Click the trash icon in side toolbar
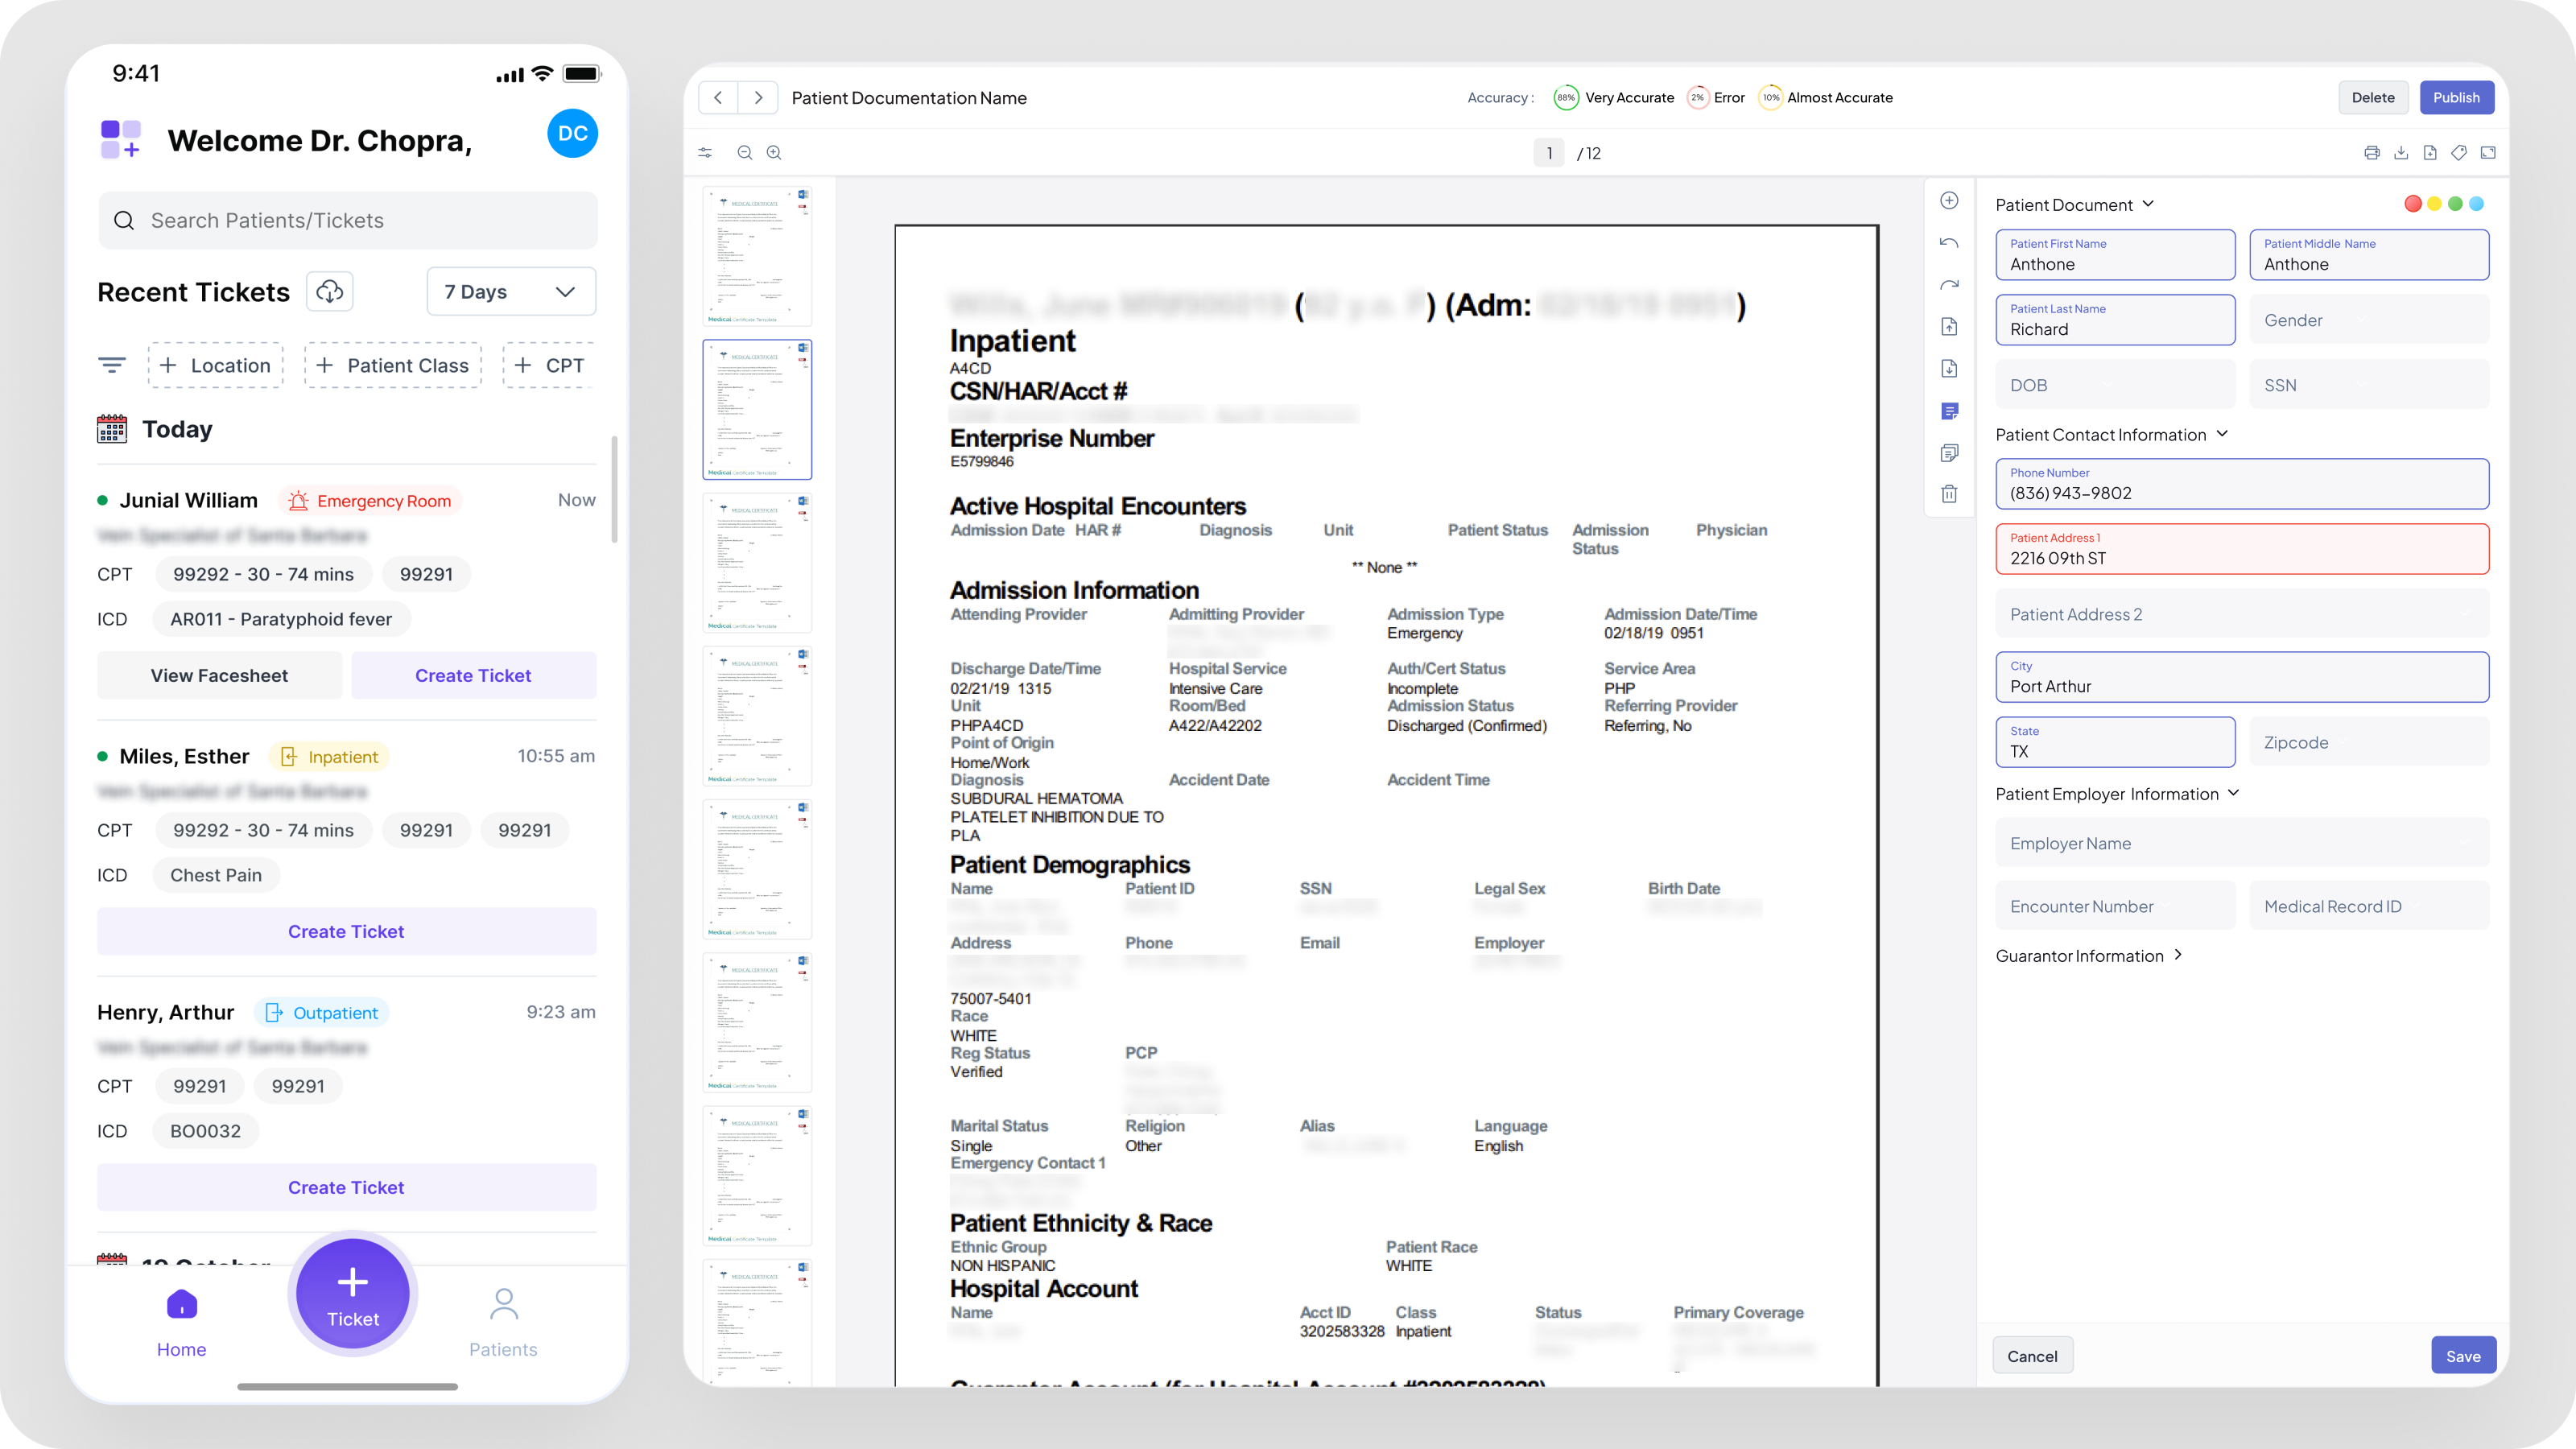Screen dimensions: 2576x1449 coord(1949,494)
